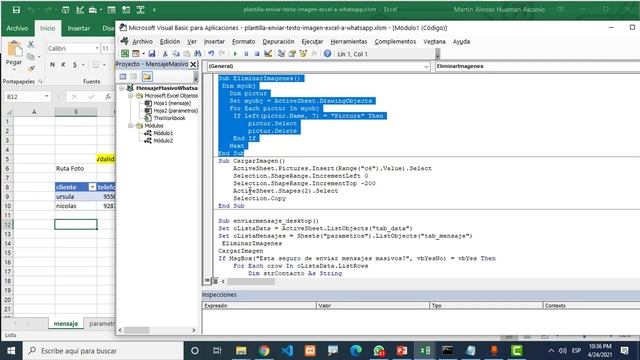Open the Name Box dropdown arrow next to B12

tap(47, 96)
